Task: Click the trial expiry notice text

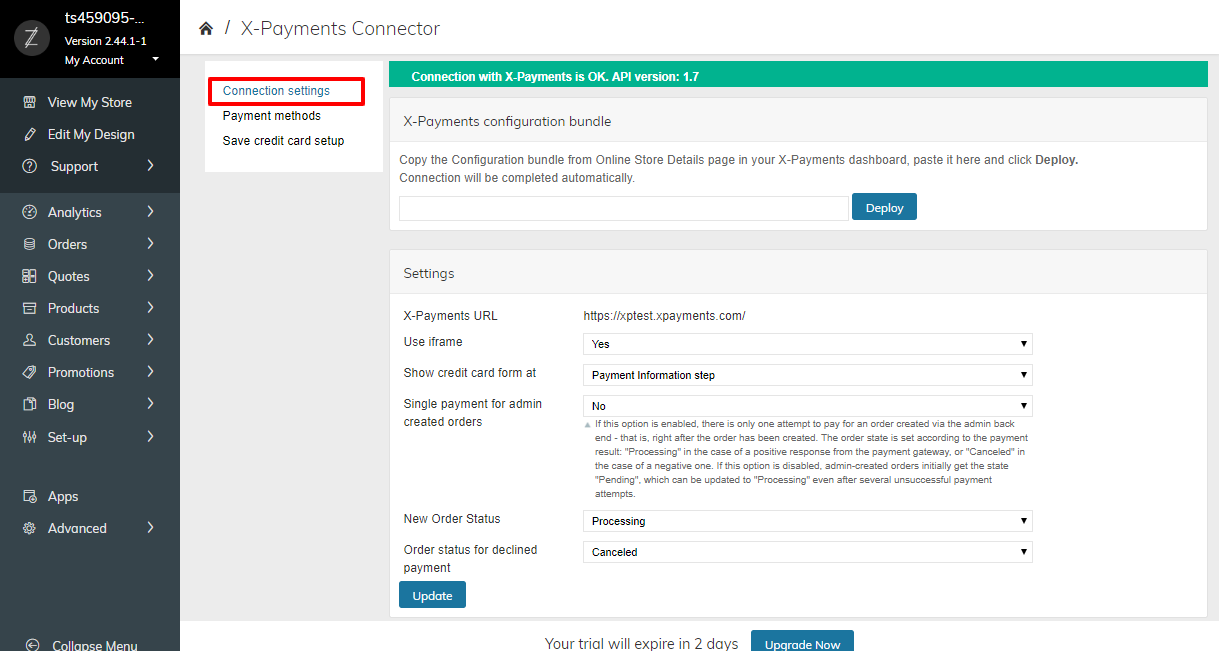Action: tap(641, 644)
